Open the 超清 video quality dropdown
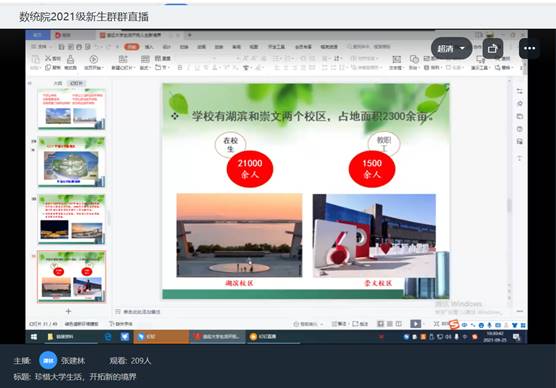Screen dimensions: 556x388 point(451,48)
